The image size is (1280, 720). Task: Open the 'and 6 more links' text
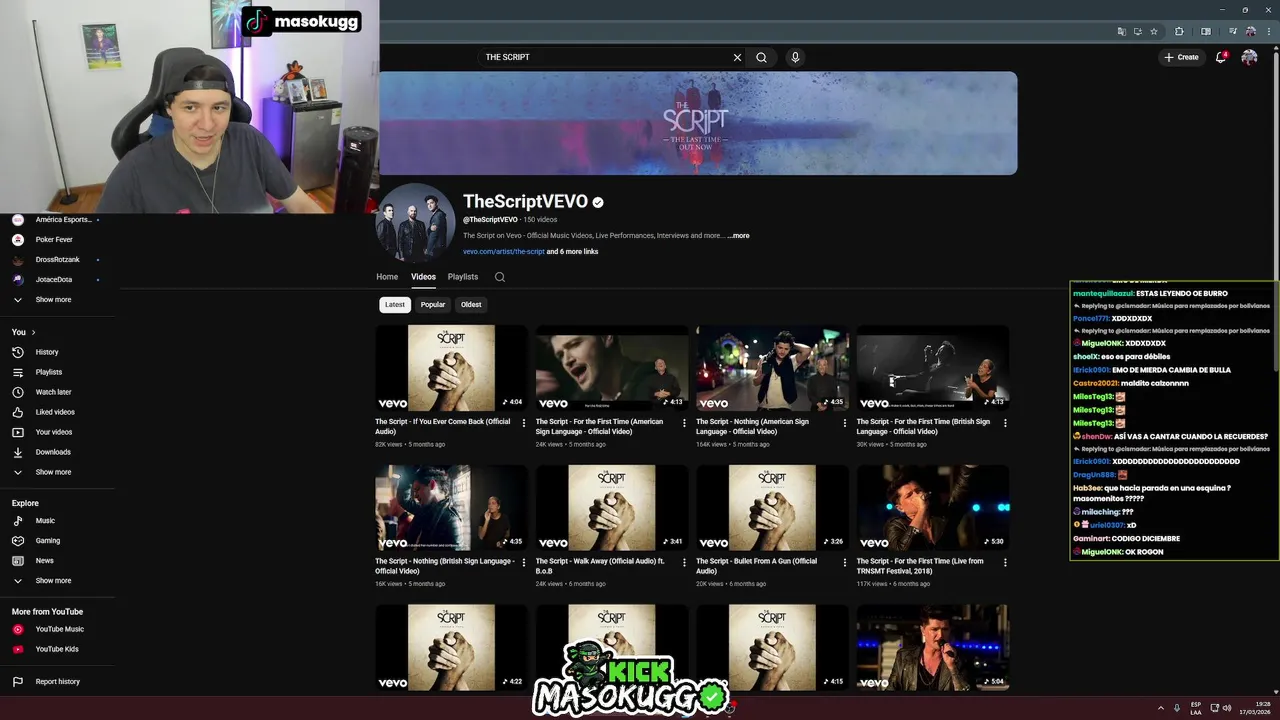point(572,252)
